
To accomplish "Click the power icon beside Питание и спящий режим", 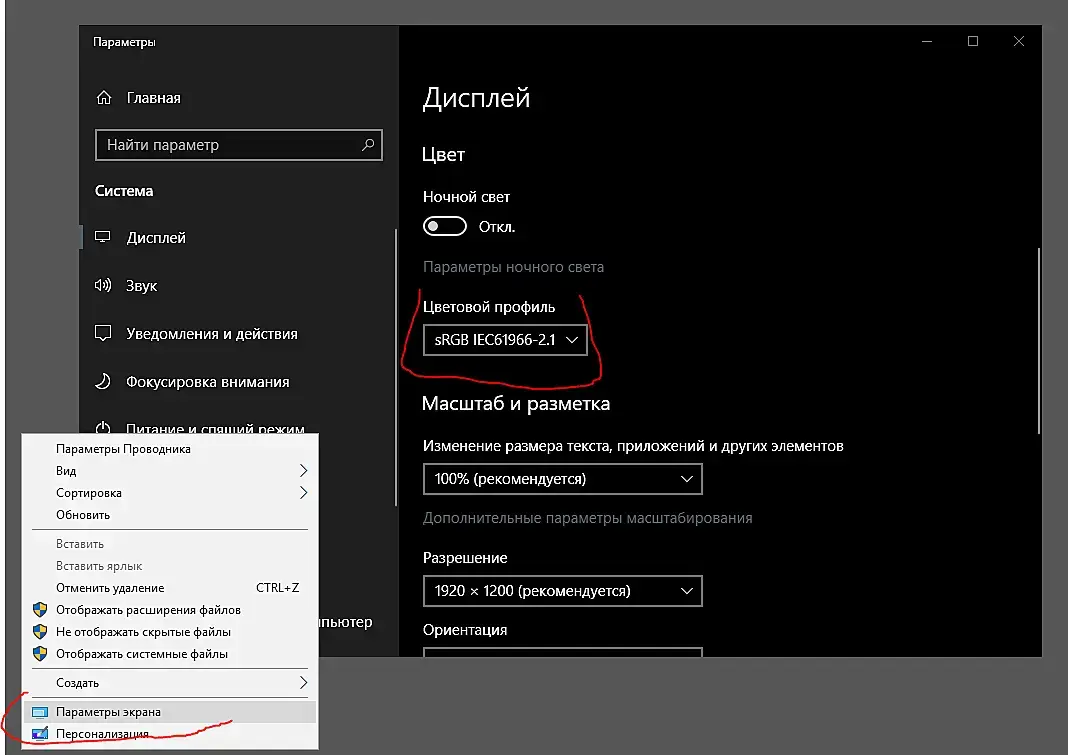I will 103,427.
